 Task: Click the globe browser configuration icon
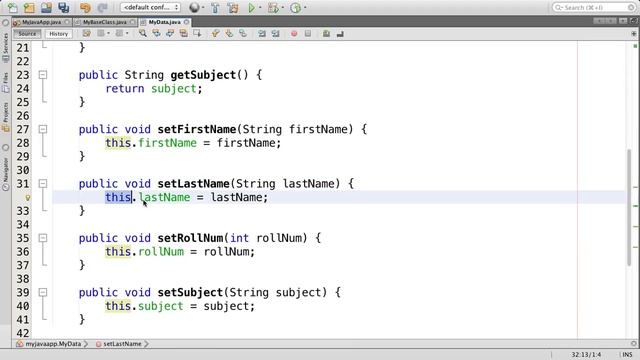pos(194,7)
